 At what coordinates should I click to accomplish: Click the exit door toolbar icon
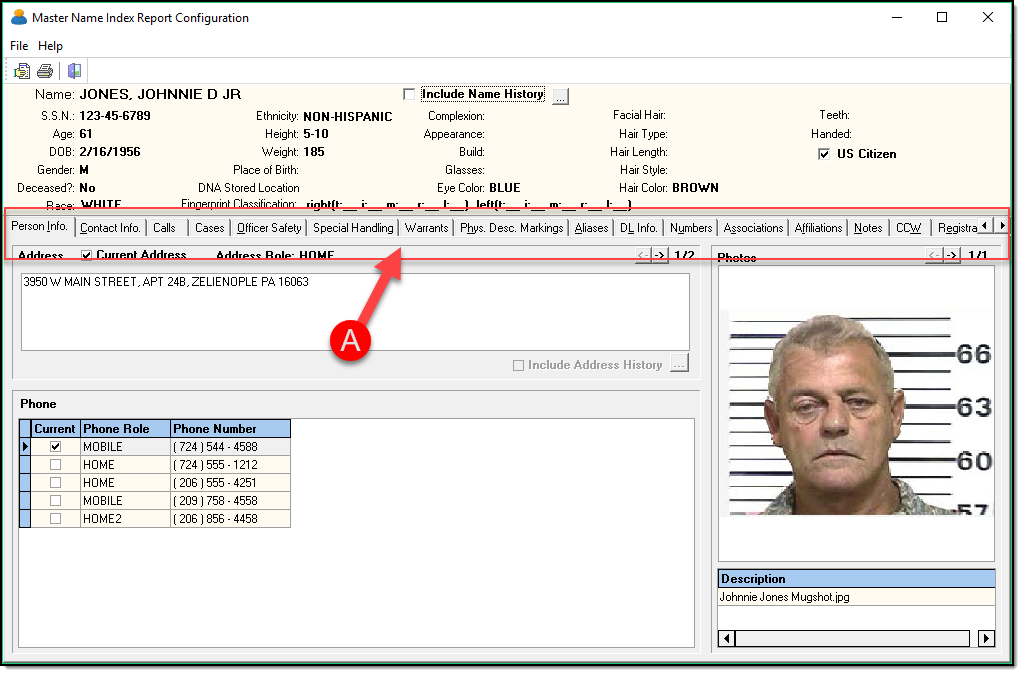point(74,71)
